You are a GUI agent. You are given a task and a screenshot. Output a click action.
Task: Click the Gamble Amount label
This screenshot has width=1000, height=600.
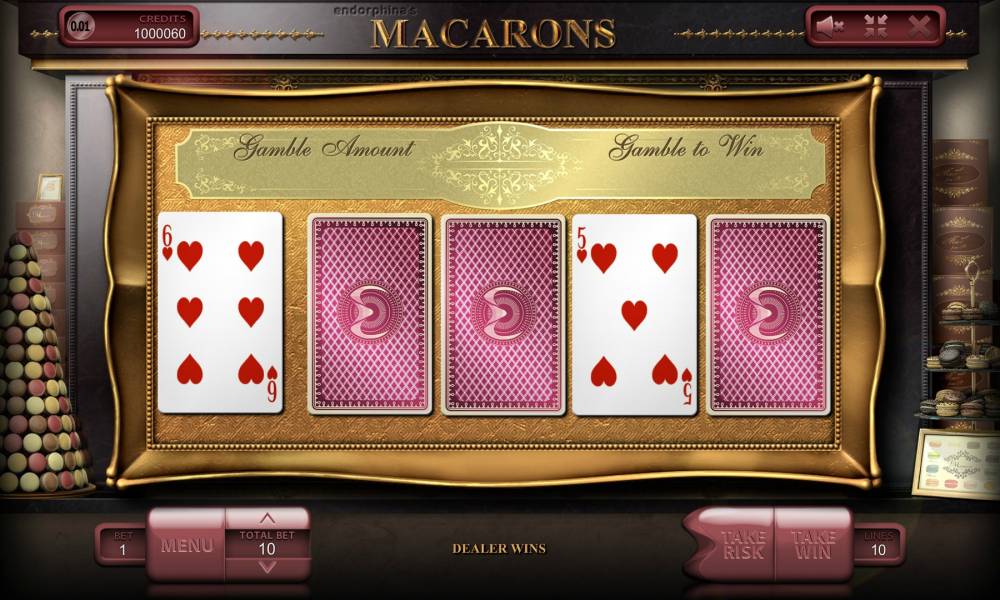324,148
